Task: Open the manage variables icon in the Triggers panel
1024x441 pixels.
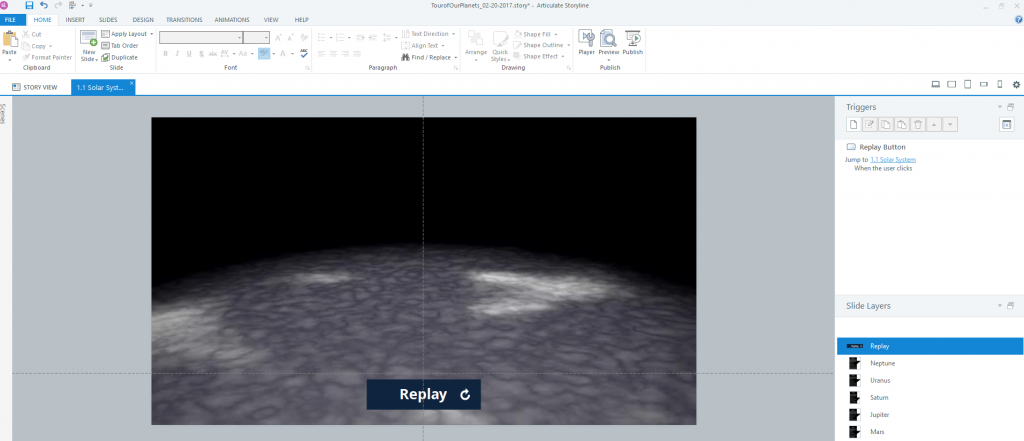Action: click(x=1007, y=124)
